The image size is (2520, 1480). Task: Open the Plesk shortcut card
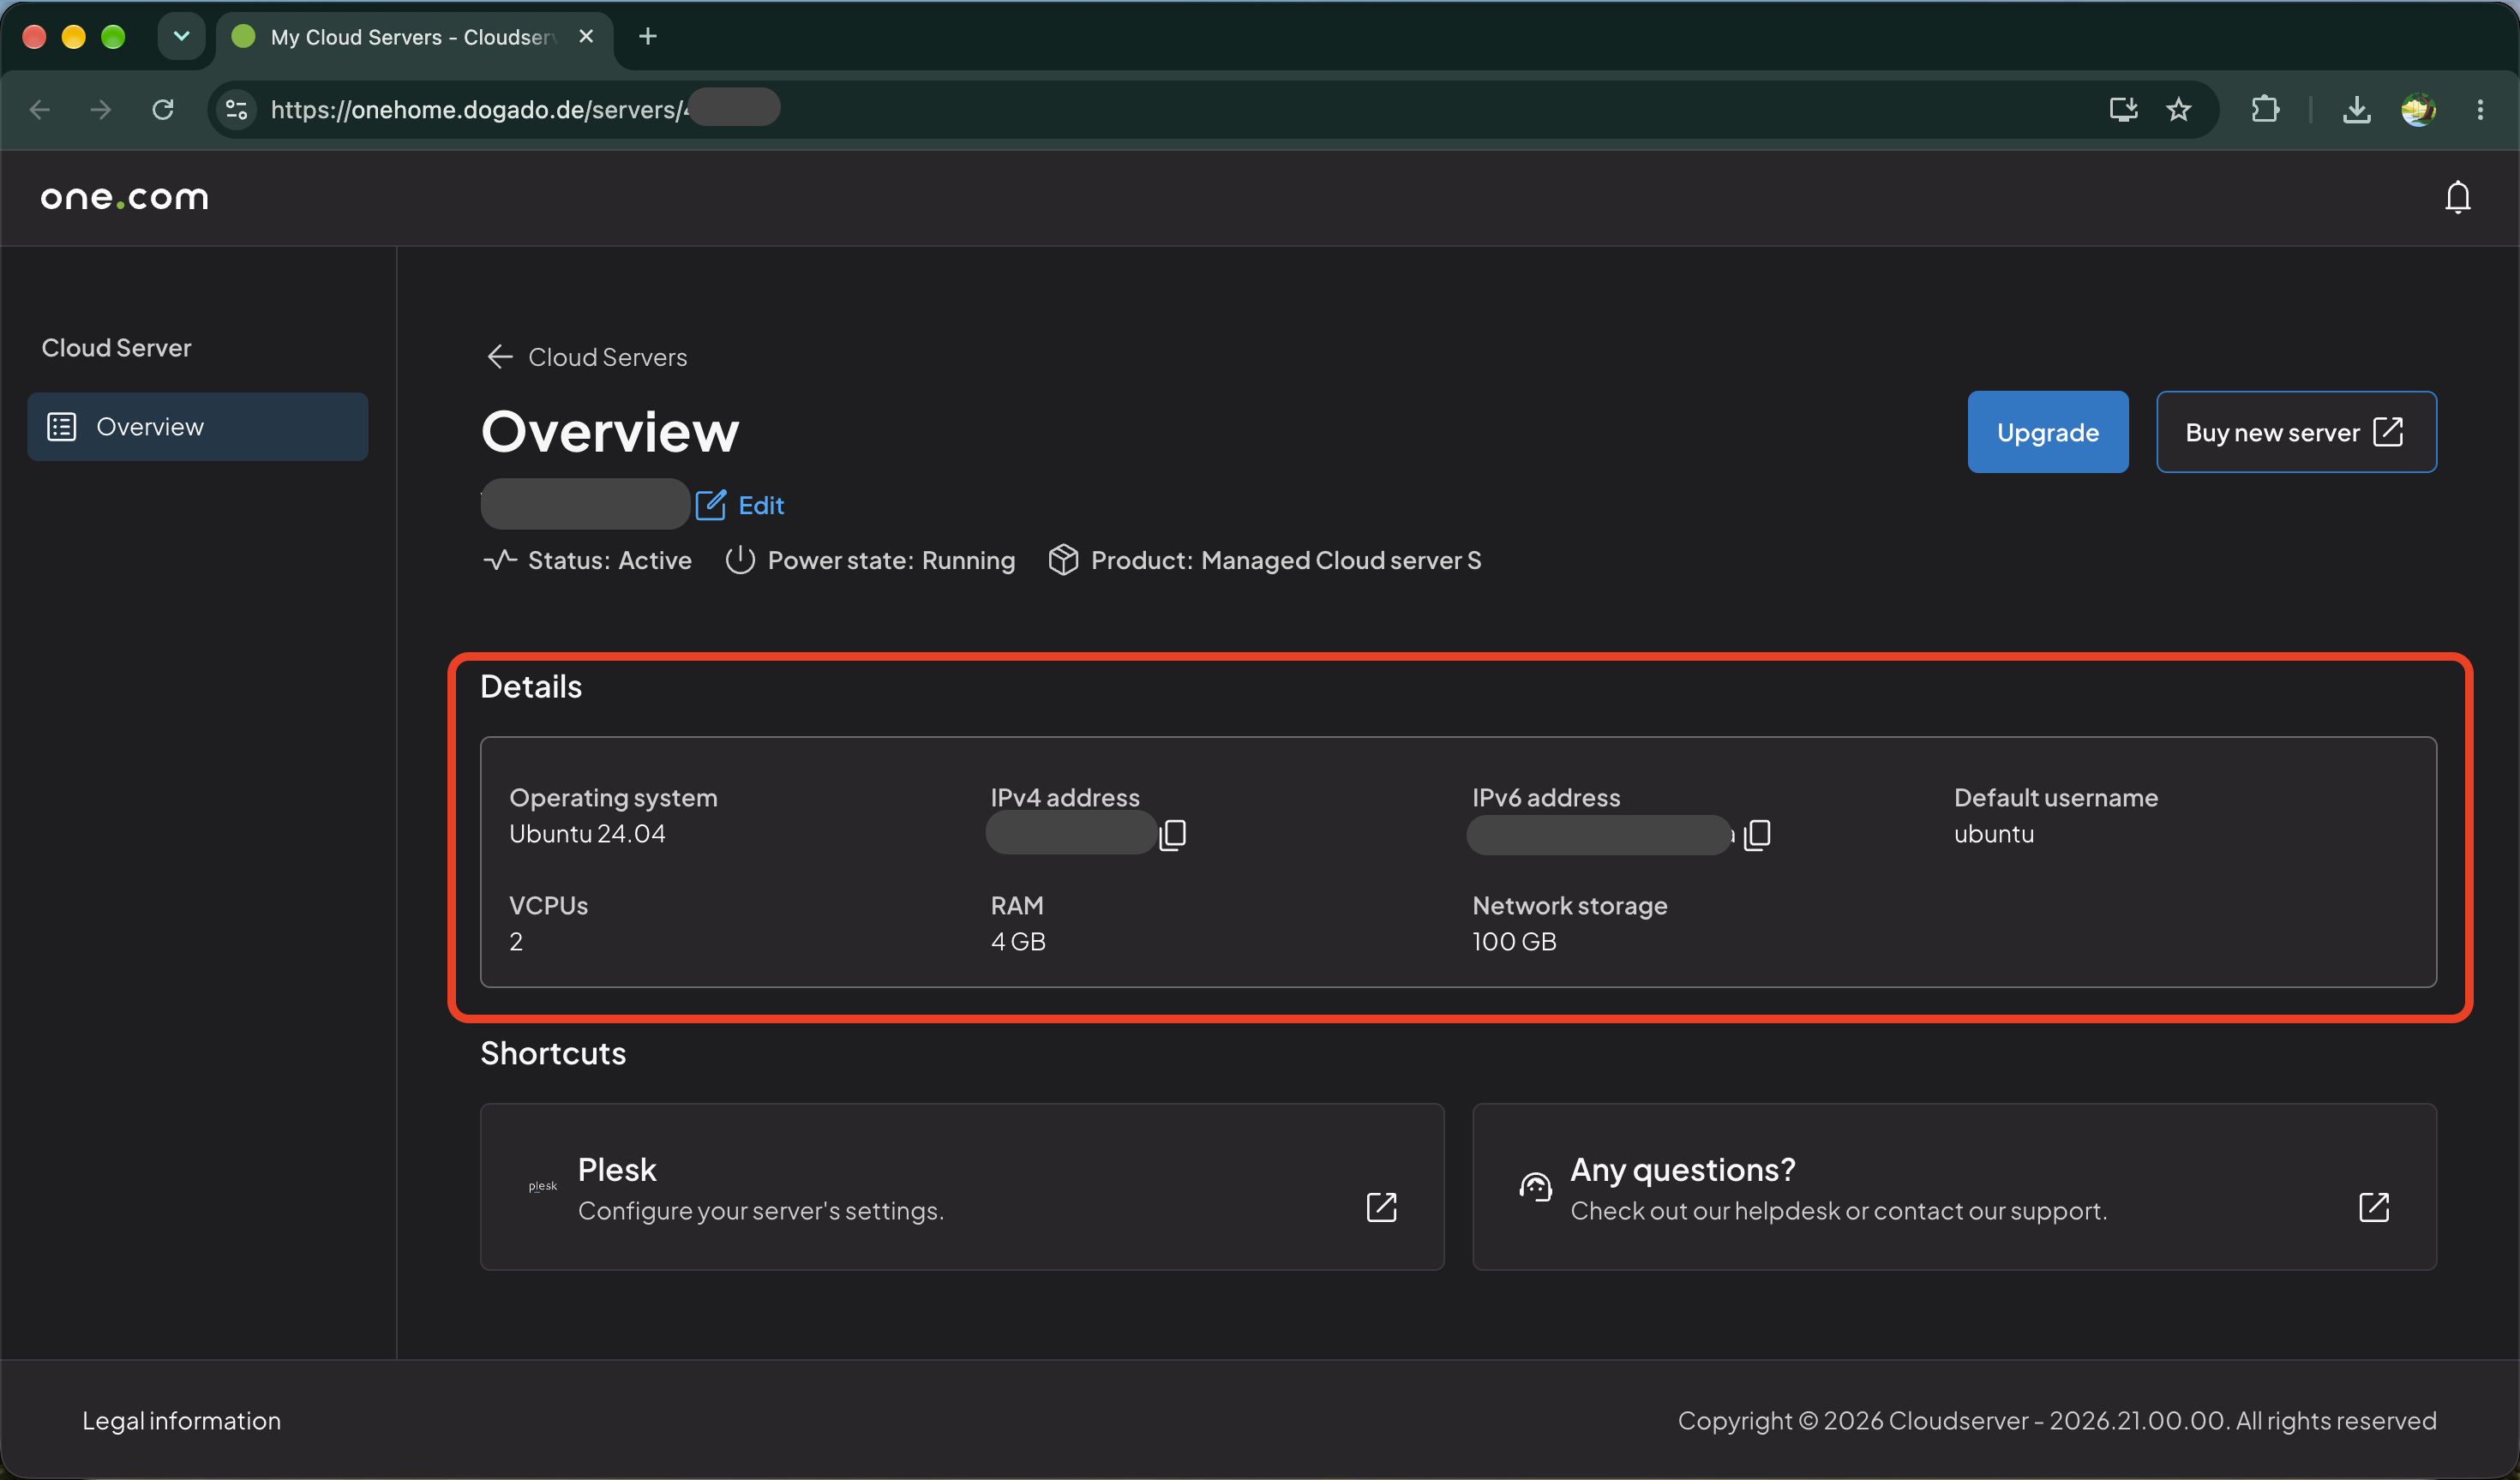961,1186
